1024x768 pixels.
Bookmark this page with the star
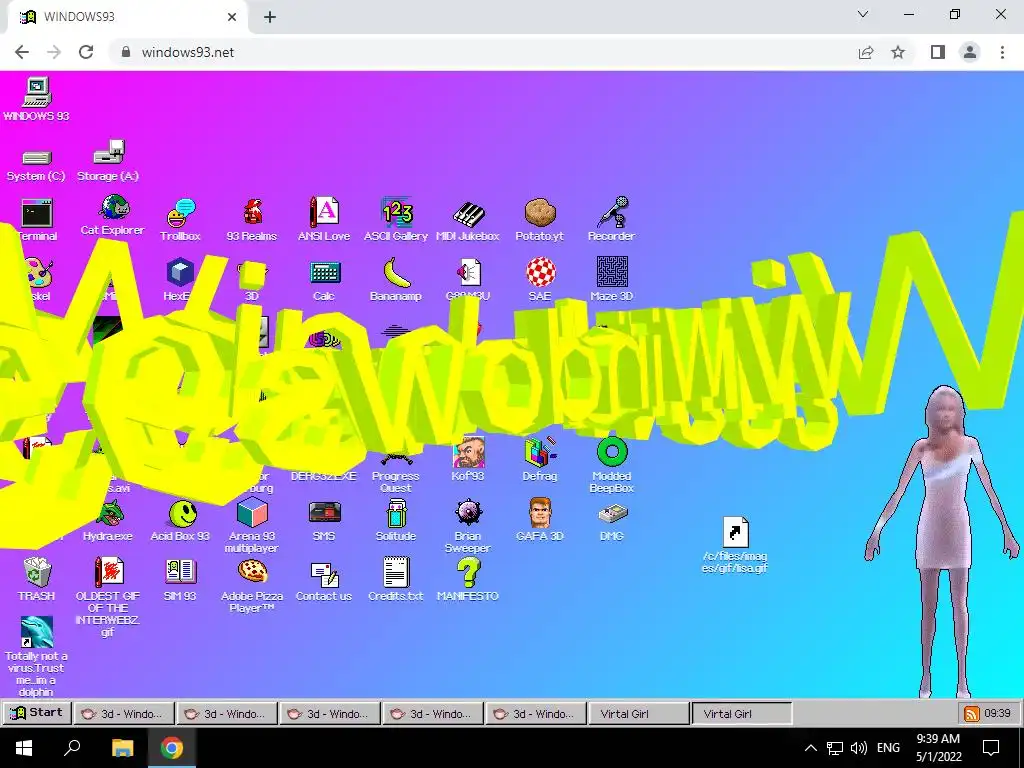(x=899, y=52)
